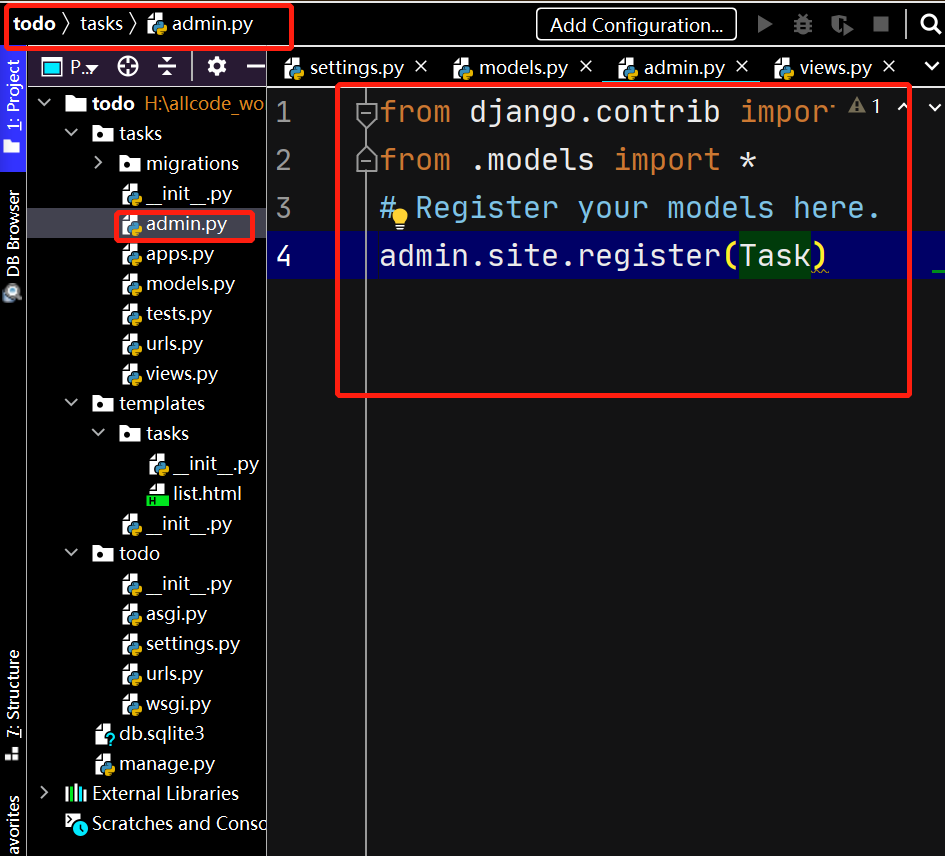Screen dimensions: 945x856
Task: Toggle the Favorites tool window tab
Action: [x=13, y=824]
